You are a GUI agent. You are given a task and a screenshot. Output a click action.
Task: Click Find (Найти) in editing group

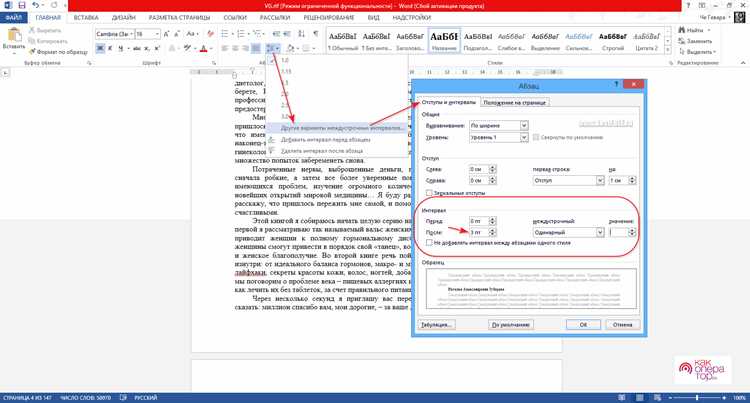click(x=691, y=30)
